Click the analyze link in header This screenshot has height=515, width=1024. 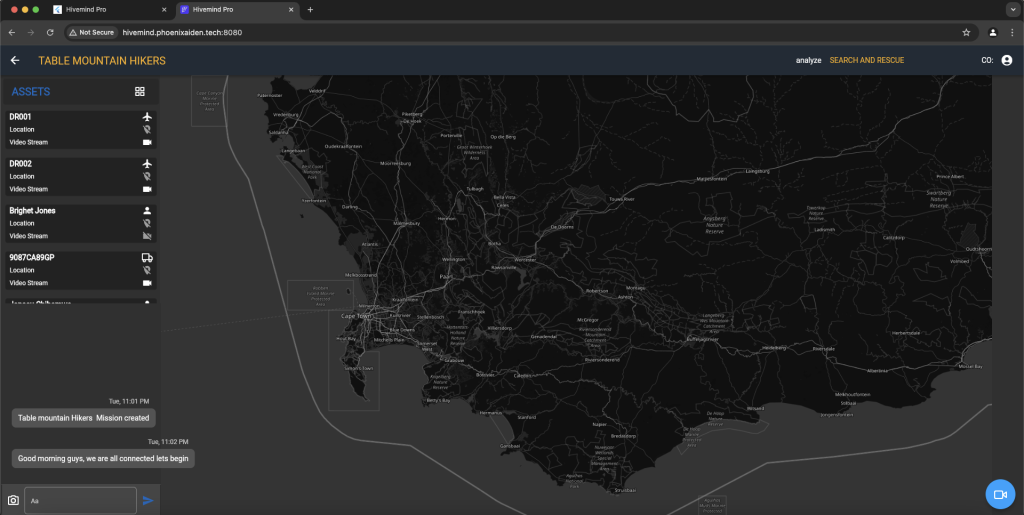pyautogui.click(x=808, y=60)
